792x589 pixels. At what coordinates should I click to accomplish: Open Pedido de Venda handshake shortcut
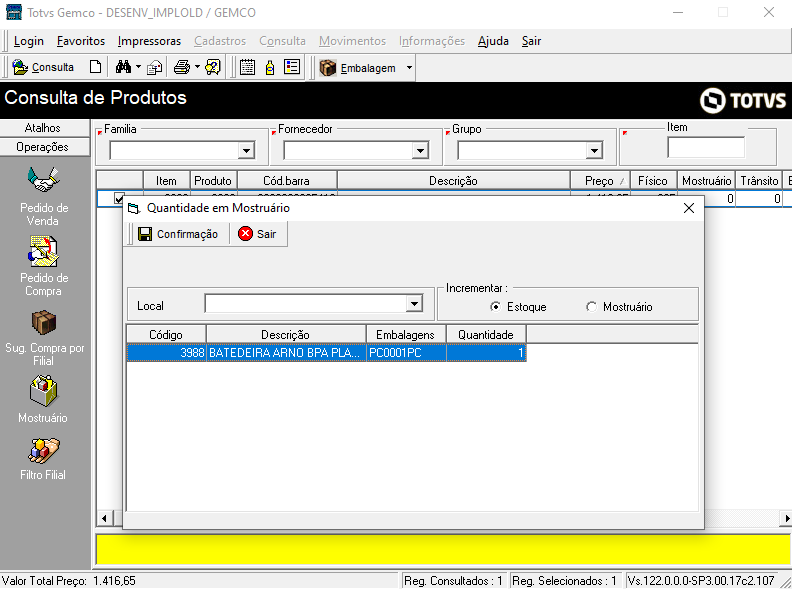[x=43, y=180]
